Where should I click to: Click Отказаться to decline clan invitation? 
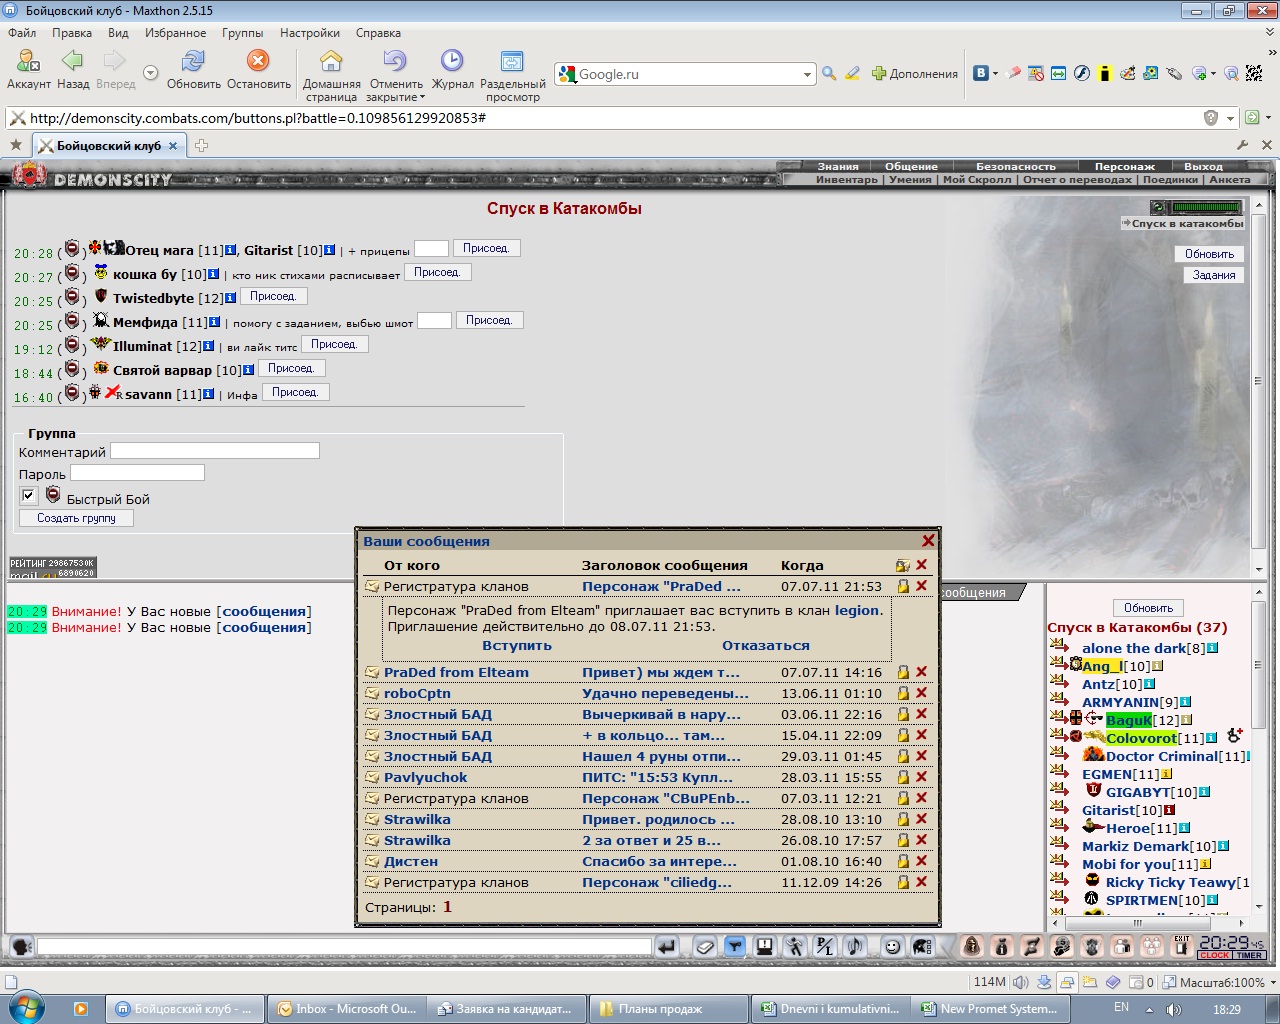coord(766,646)
